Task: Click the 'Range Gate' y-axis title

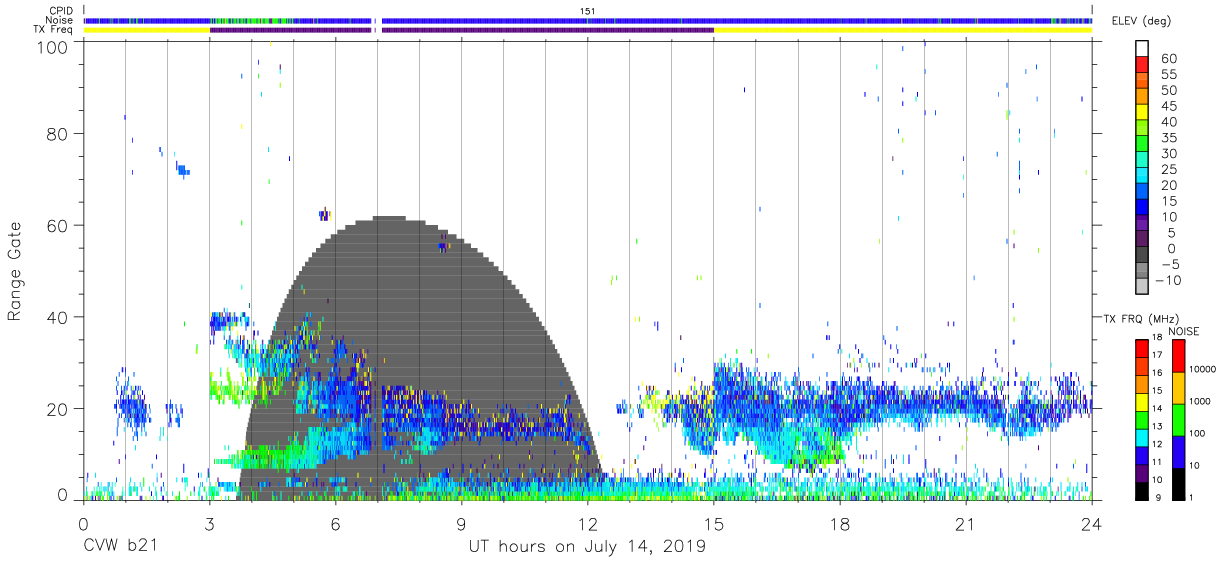Action: pos(15,272)
